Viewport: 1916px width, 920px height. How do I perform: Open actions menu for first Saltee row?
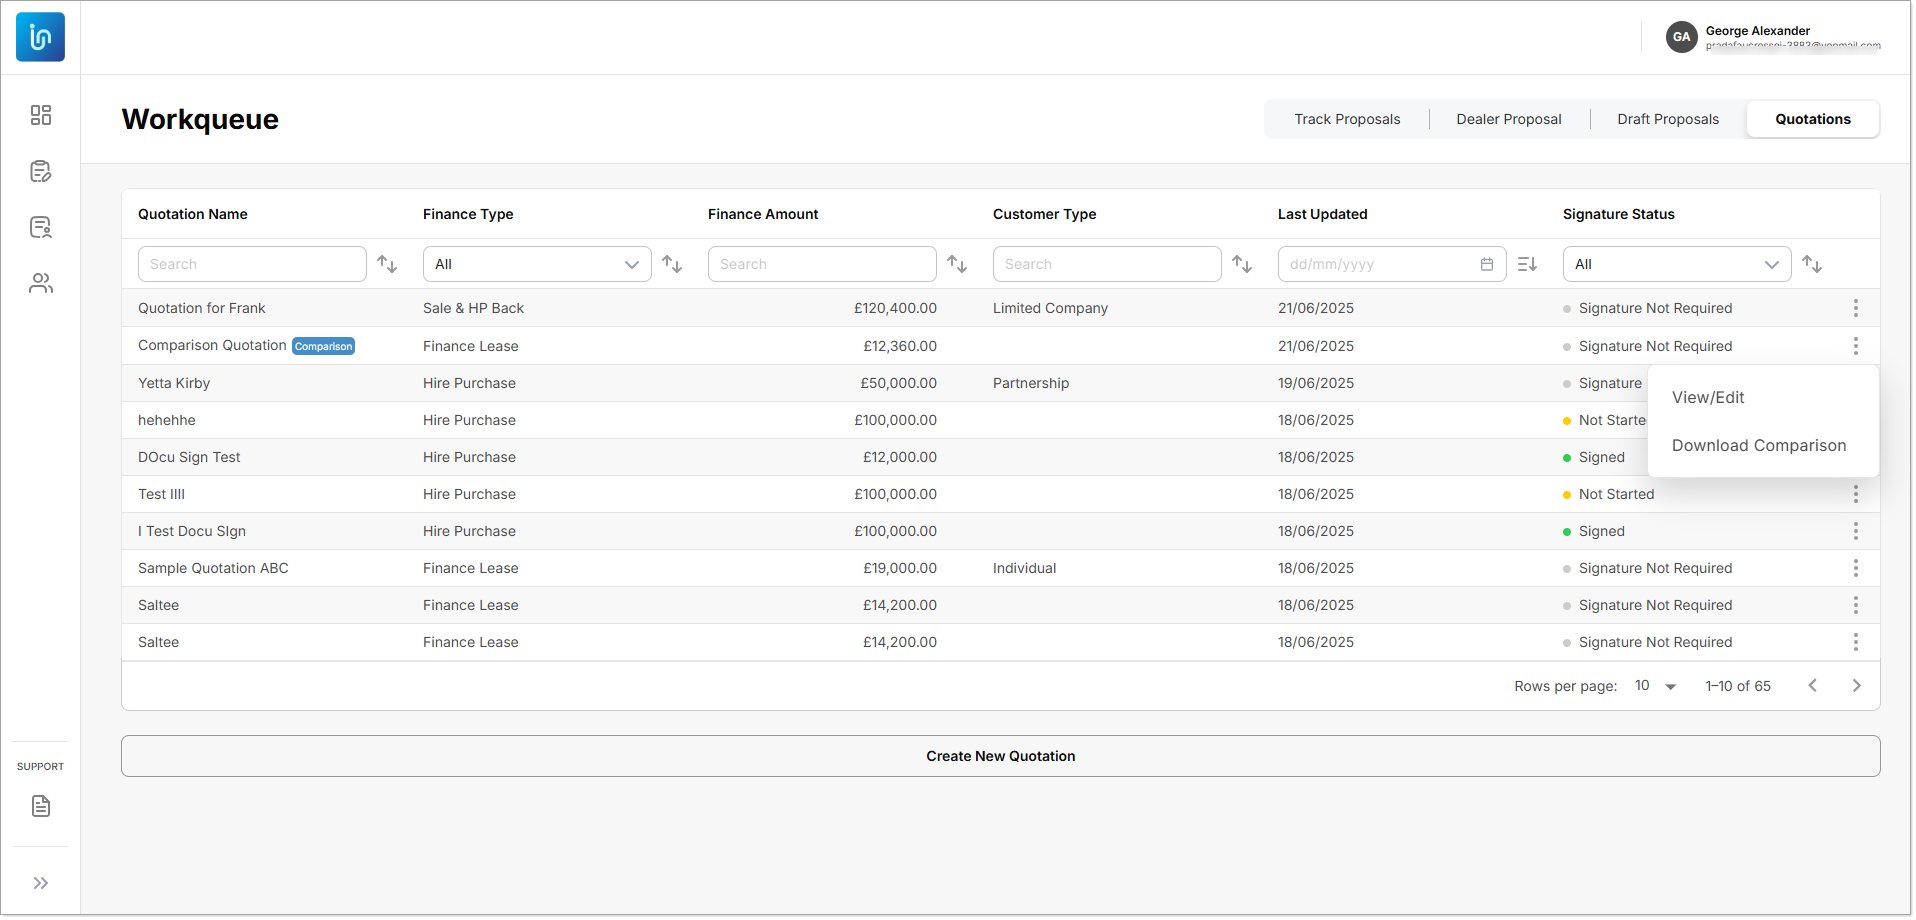[1856, 605]
